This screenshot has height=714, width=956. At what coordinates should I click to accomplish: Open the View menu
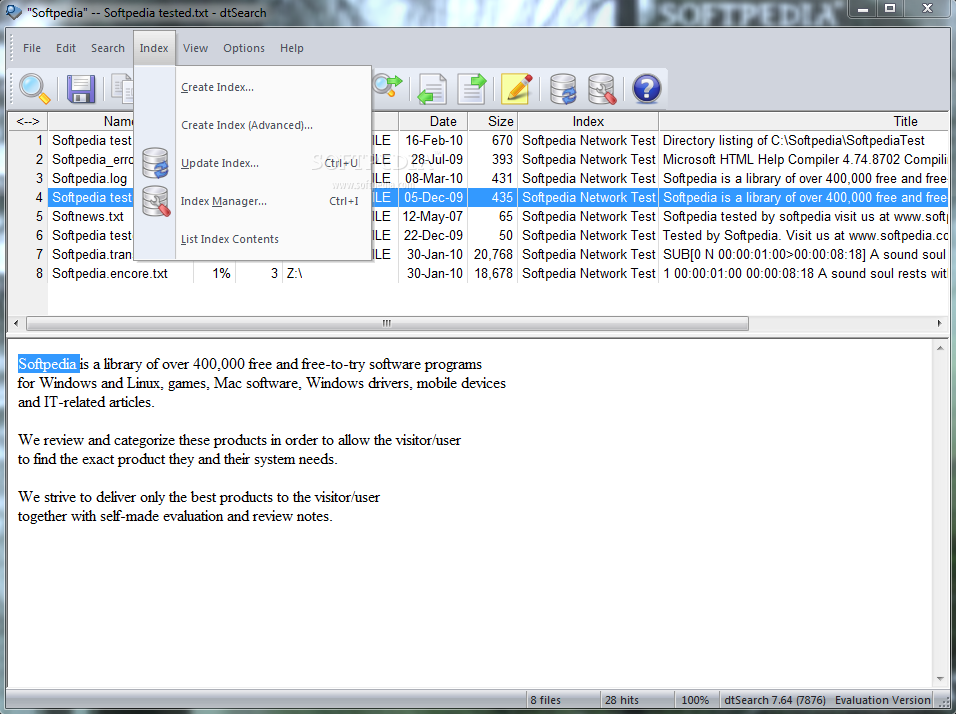point(195,48)
